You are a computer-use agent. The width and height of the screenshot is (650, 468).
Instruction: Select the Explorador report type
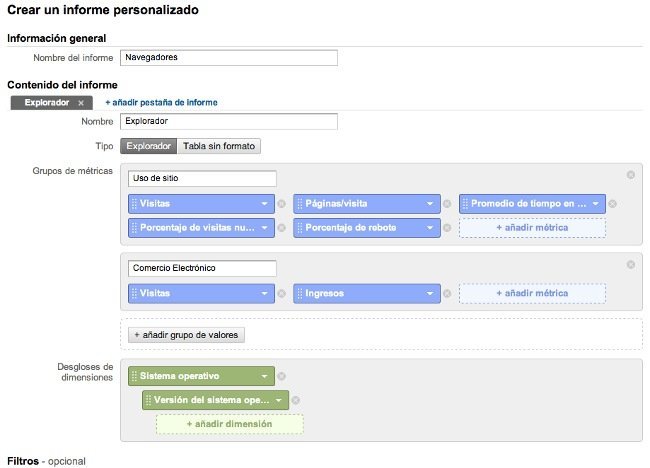(148, 146)
